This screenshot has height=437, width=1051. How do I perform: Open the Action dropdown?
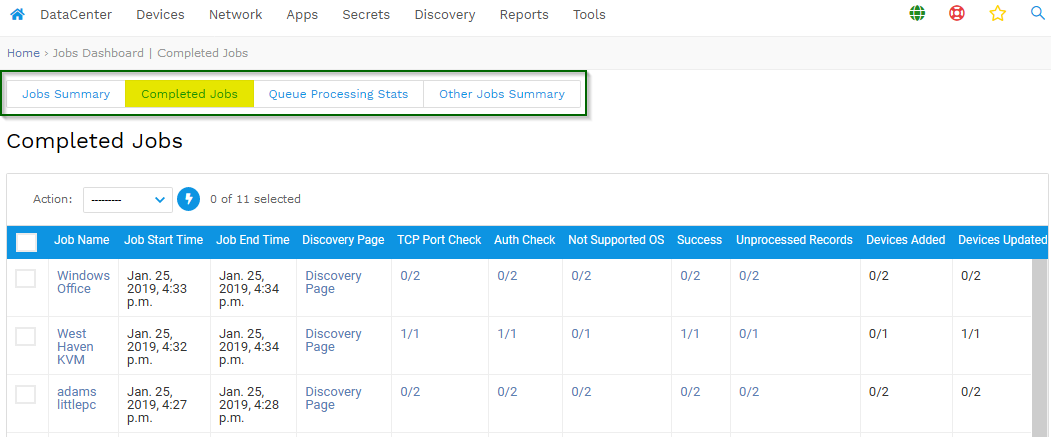(127, 199)
